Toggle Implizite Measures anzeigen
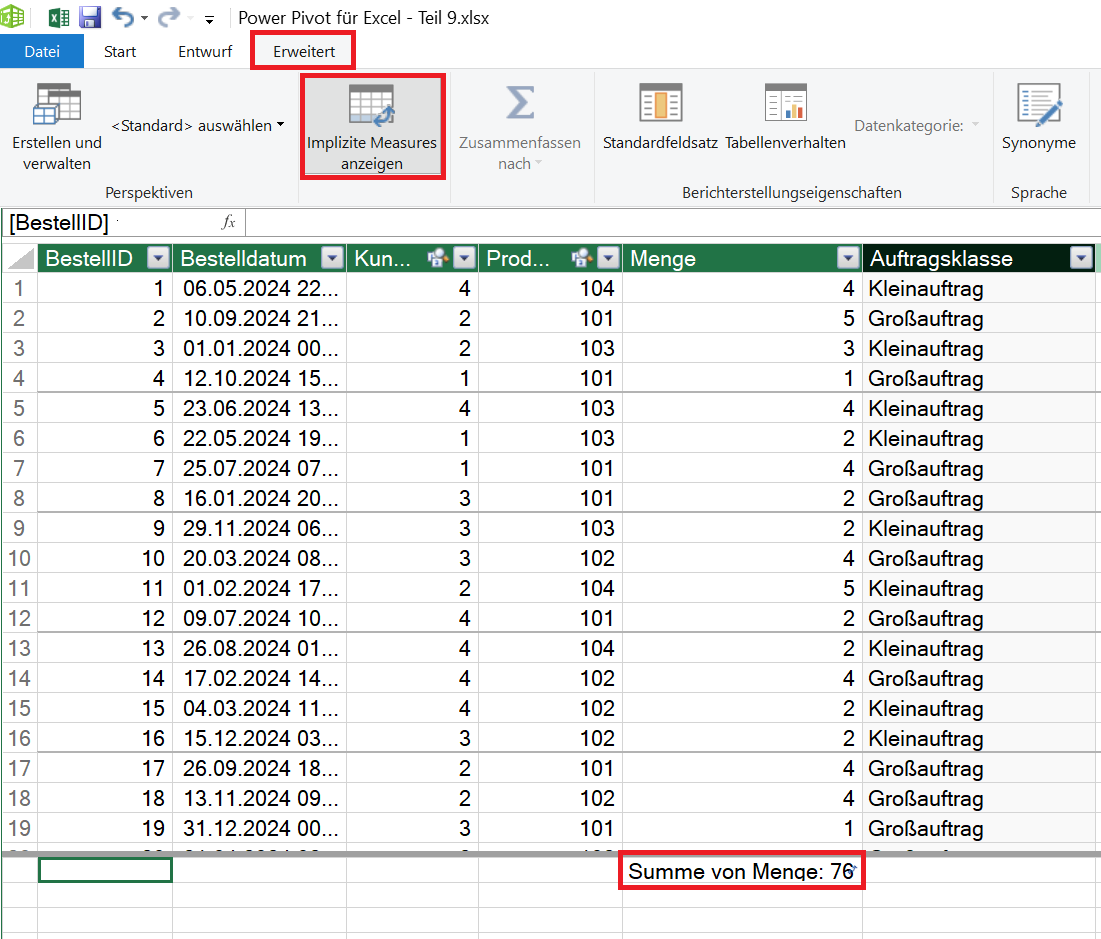Screen dimensions: 1101x939 372,126
